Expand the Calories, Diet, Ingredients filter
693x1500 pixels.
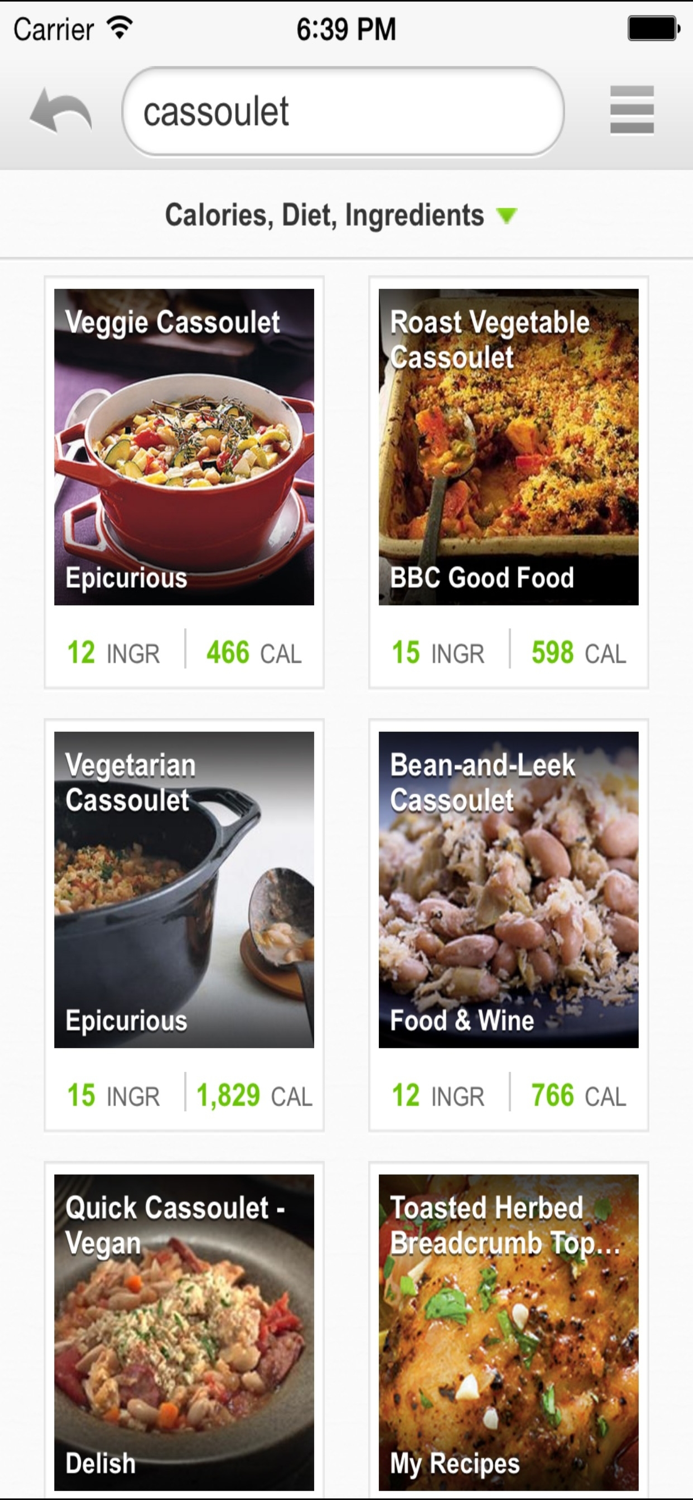[x=325, y=215]
